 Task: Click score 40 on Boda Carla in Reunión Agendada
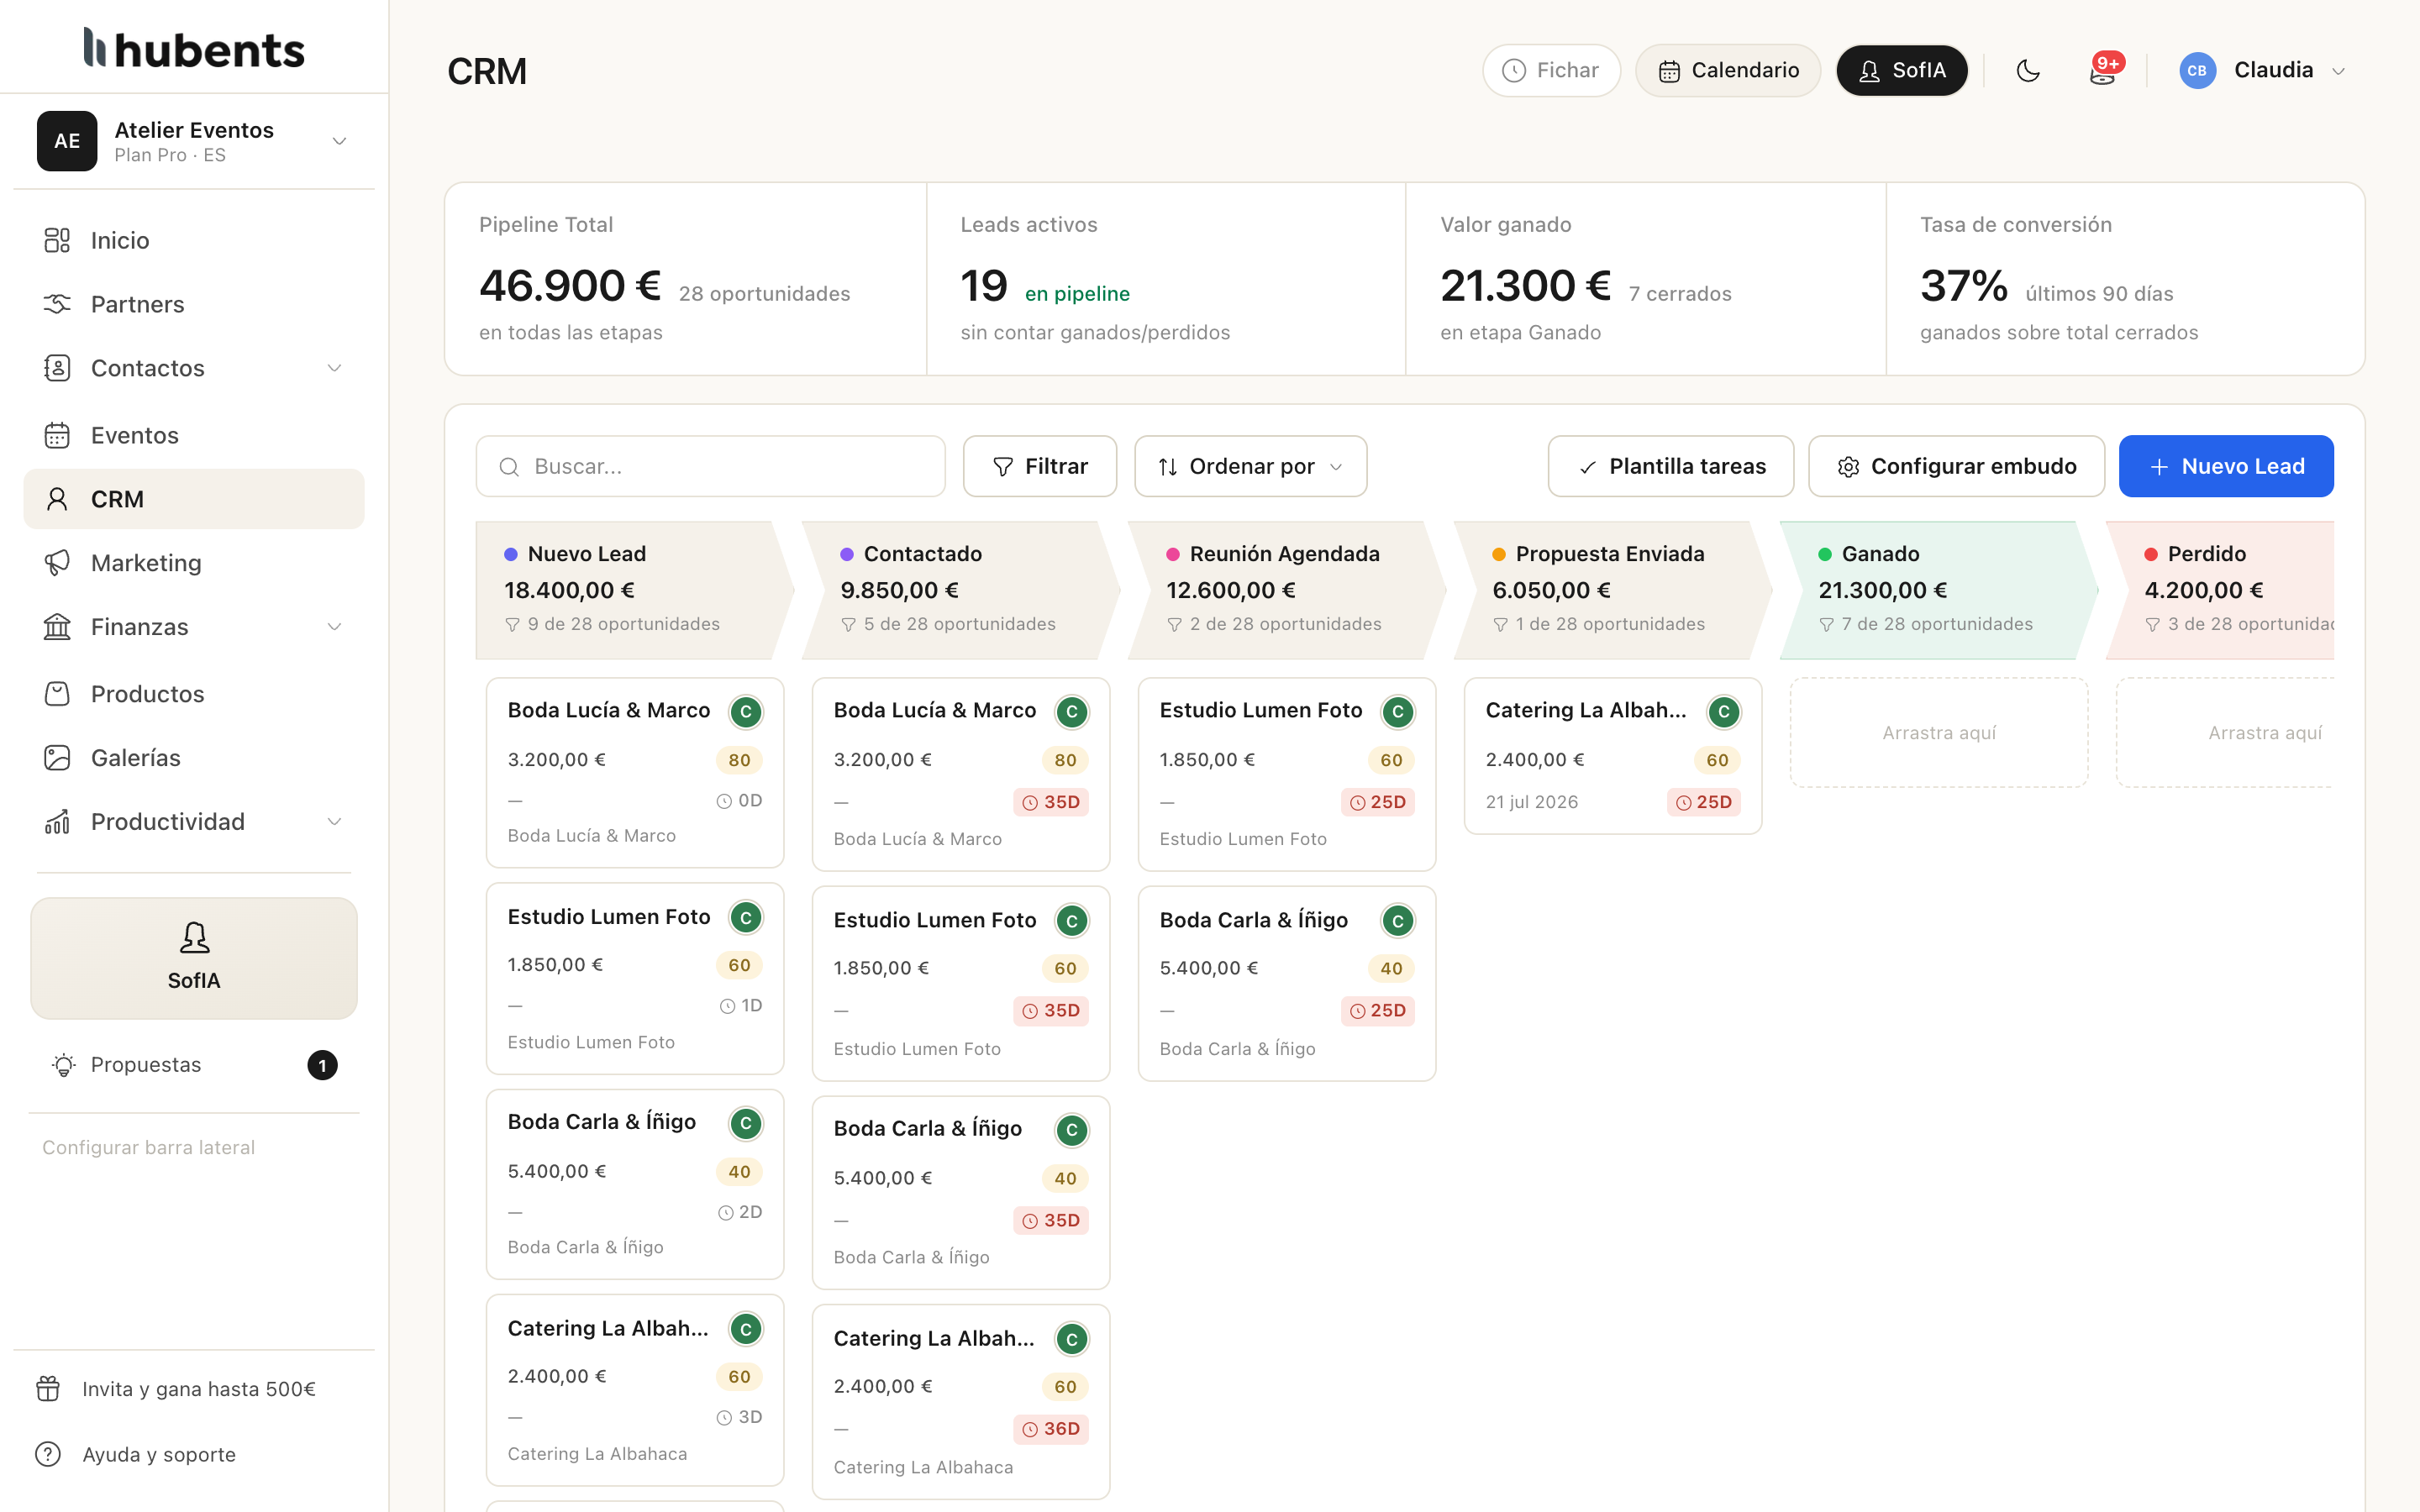[1391, 968]
